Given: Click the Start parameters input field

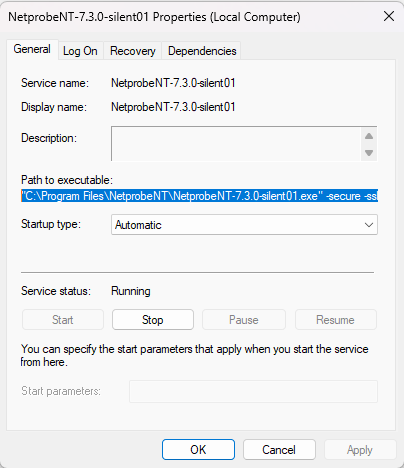Looking at the screenshot, I should (x=253, y=391).
